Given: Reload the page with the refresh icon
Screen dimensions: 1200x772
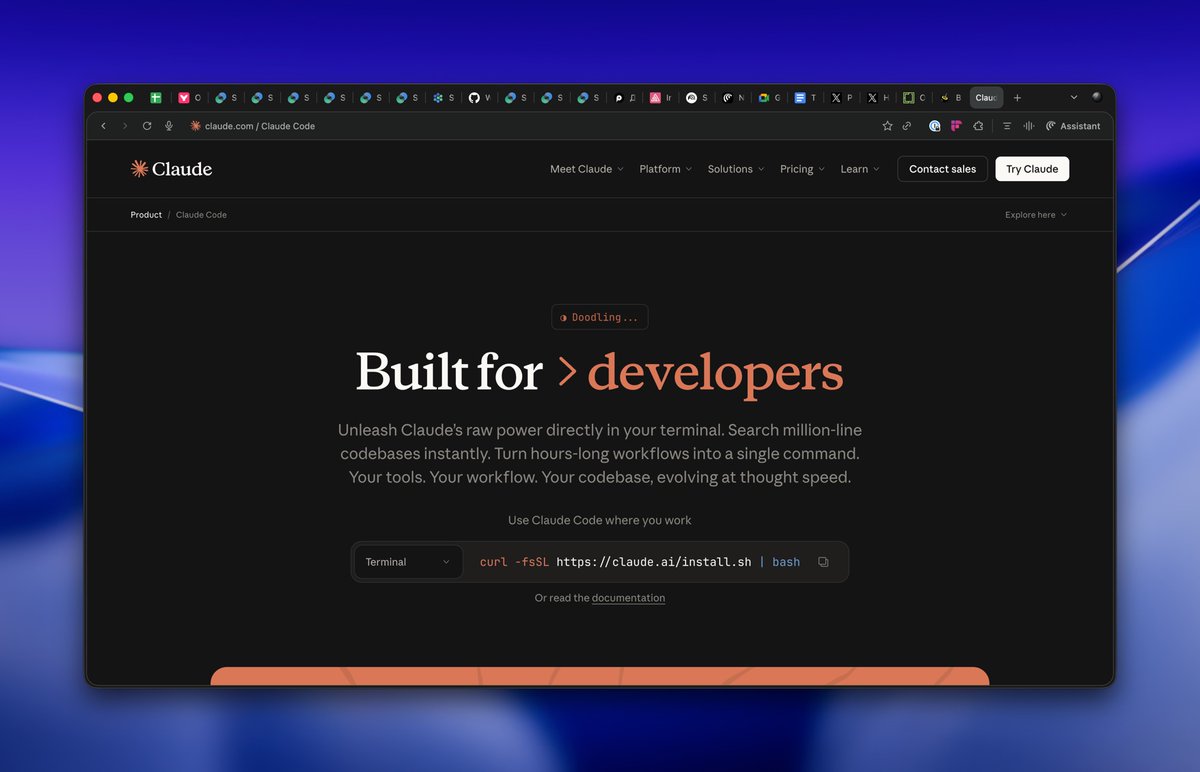Looking at the screenshot, I should [147, 126].
